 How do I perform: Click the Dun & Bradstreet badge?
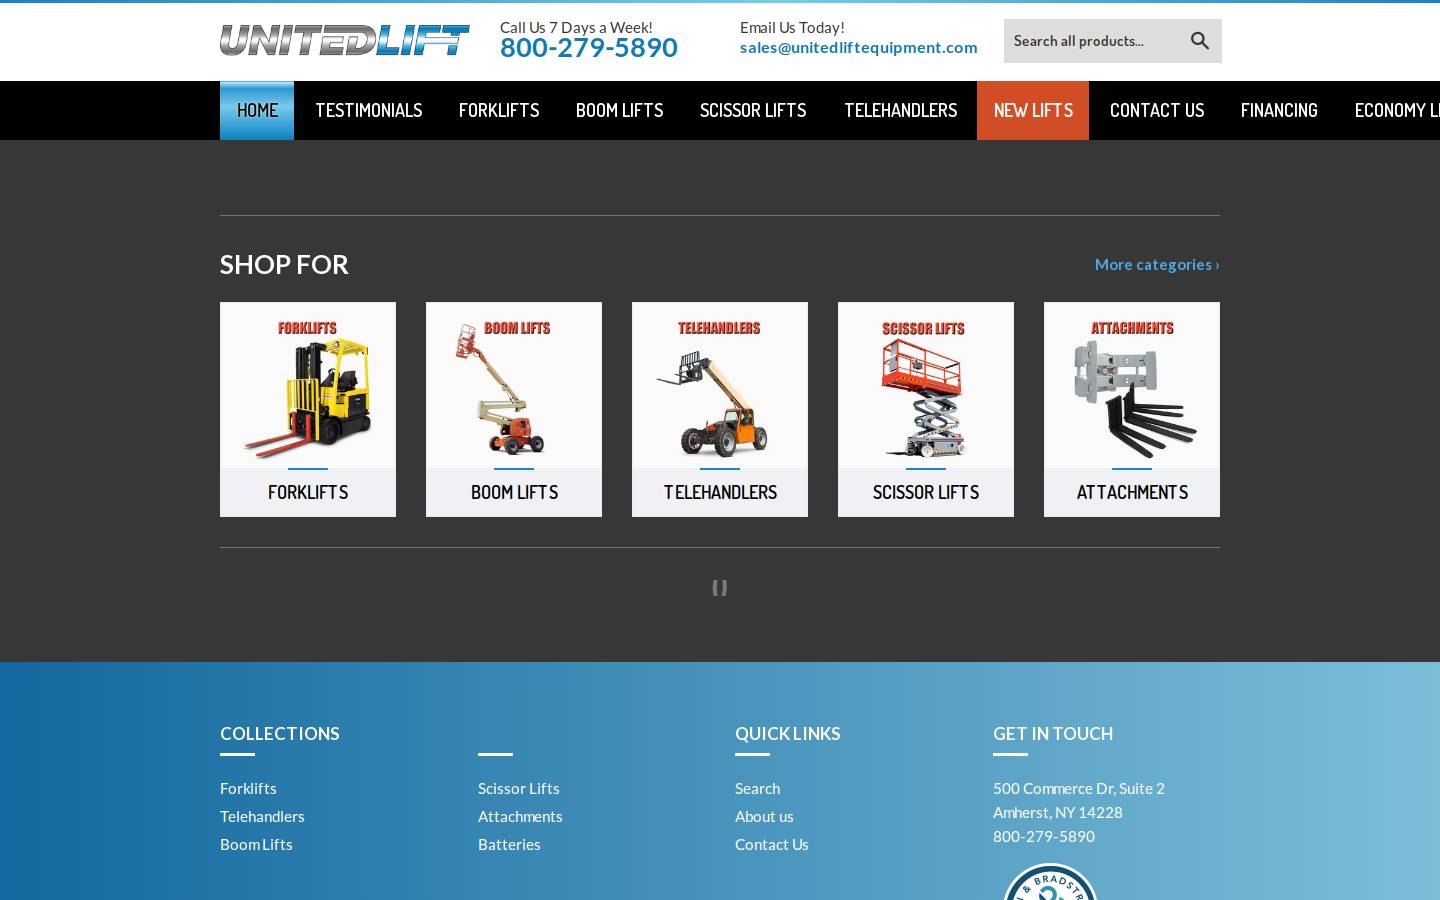click(x=1050, y=882)
